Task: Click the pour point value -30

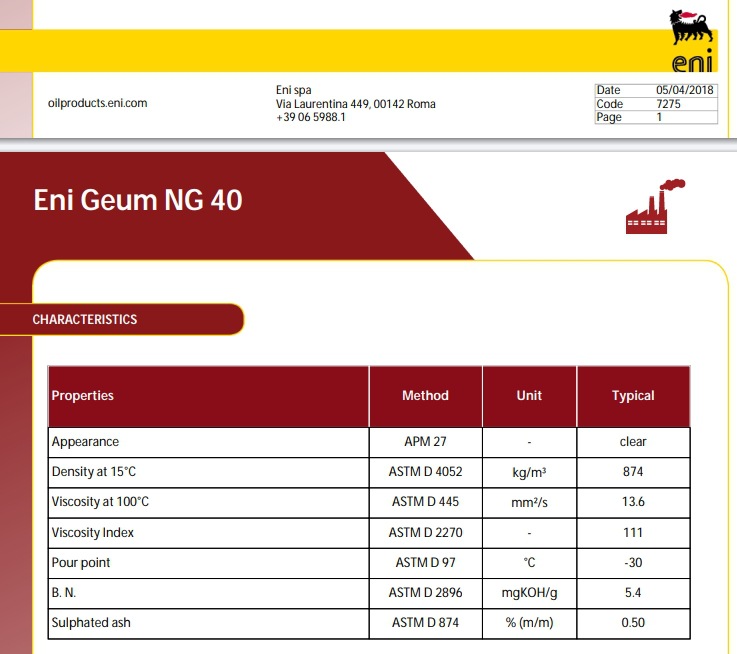Action: (x=633, y=563)
